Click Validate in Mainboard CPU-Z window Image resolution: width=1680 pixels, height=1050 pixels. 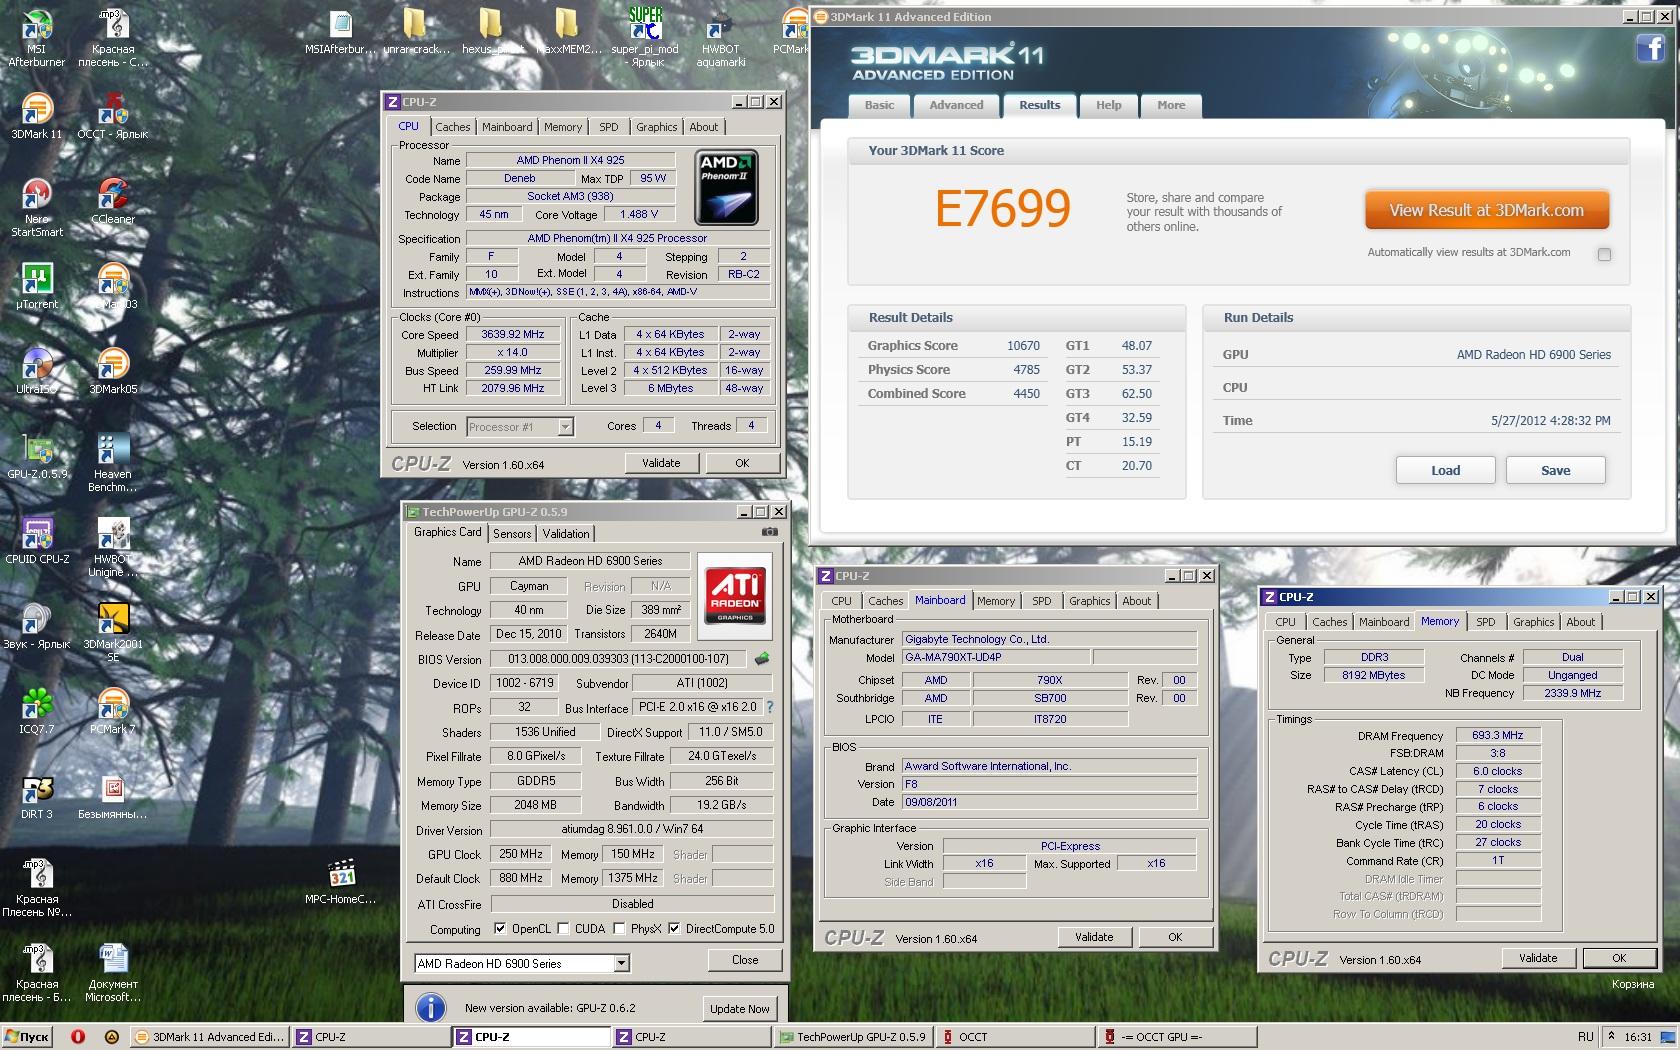tap(1094, 937)
